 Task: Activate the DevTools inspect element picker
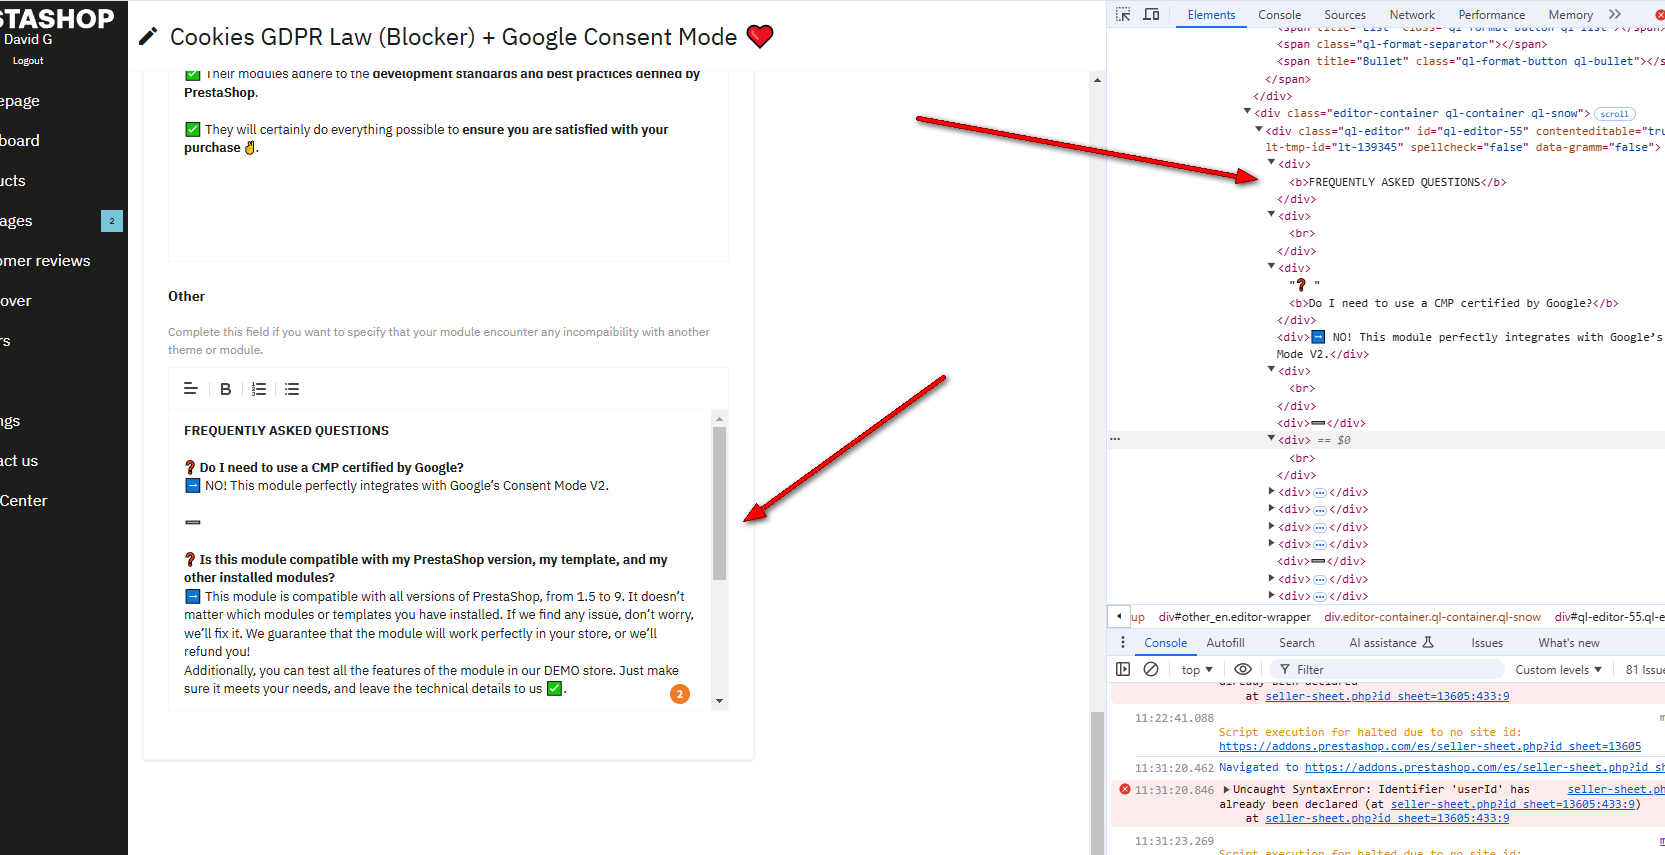tap(1123, 14)
